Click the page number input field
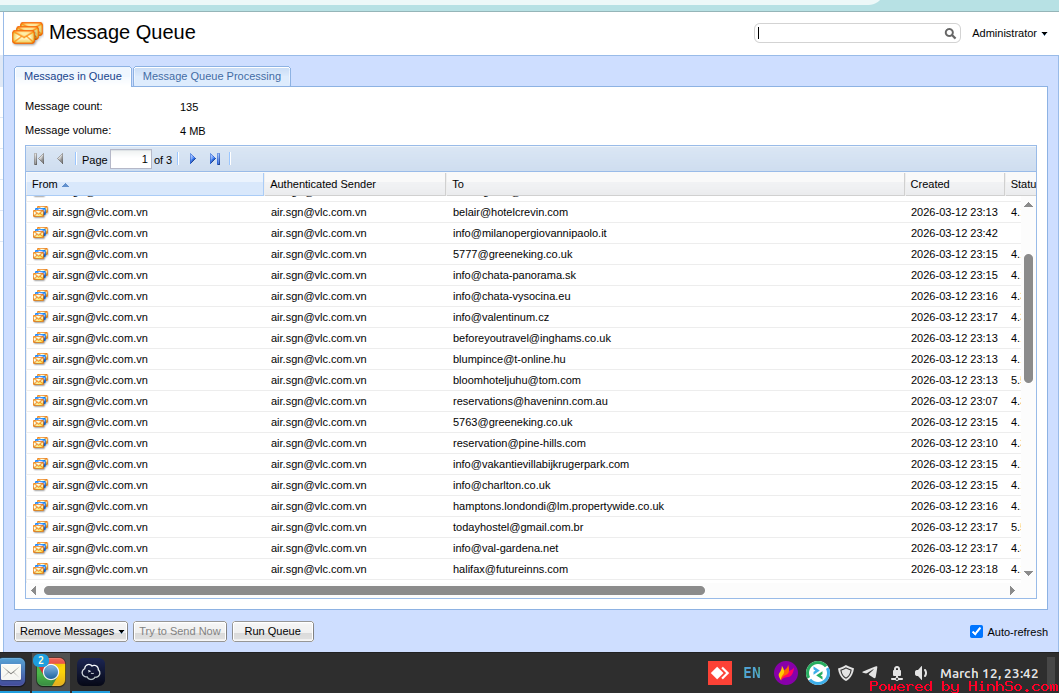1059x693 pixels. tap(131, 159)
